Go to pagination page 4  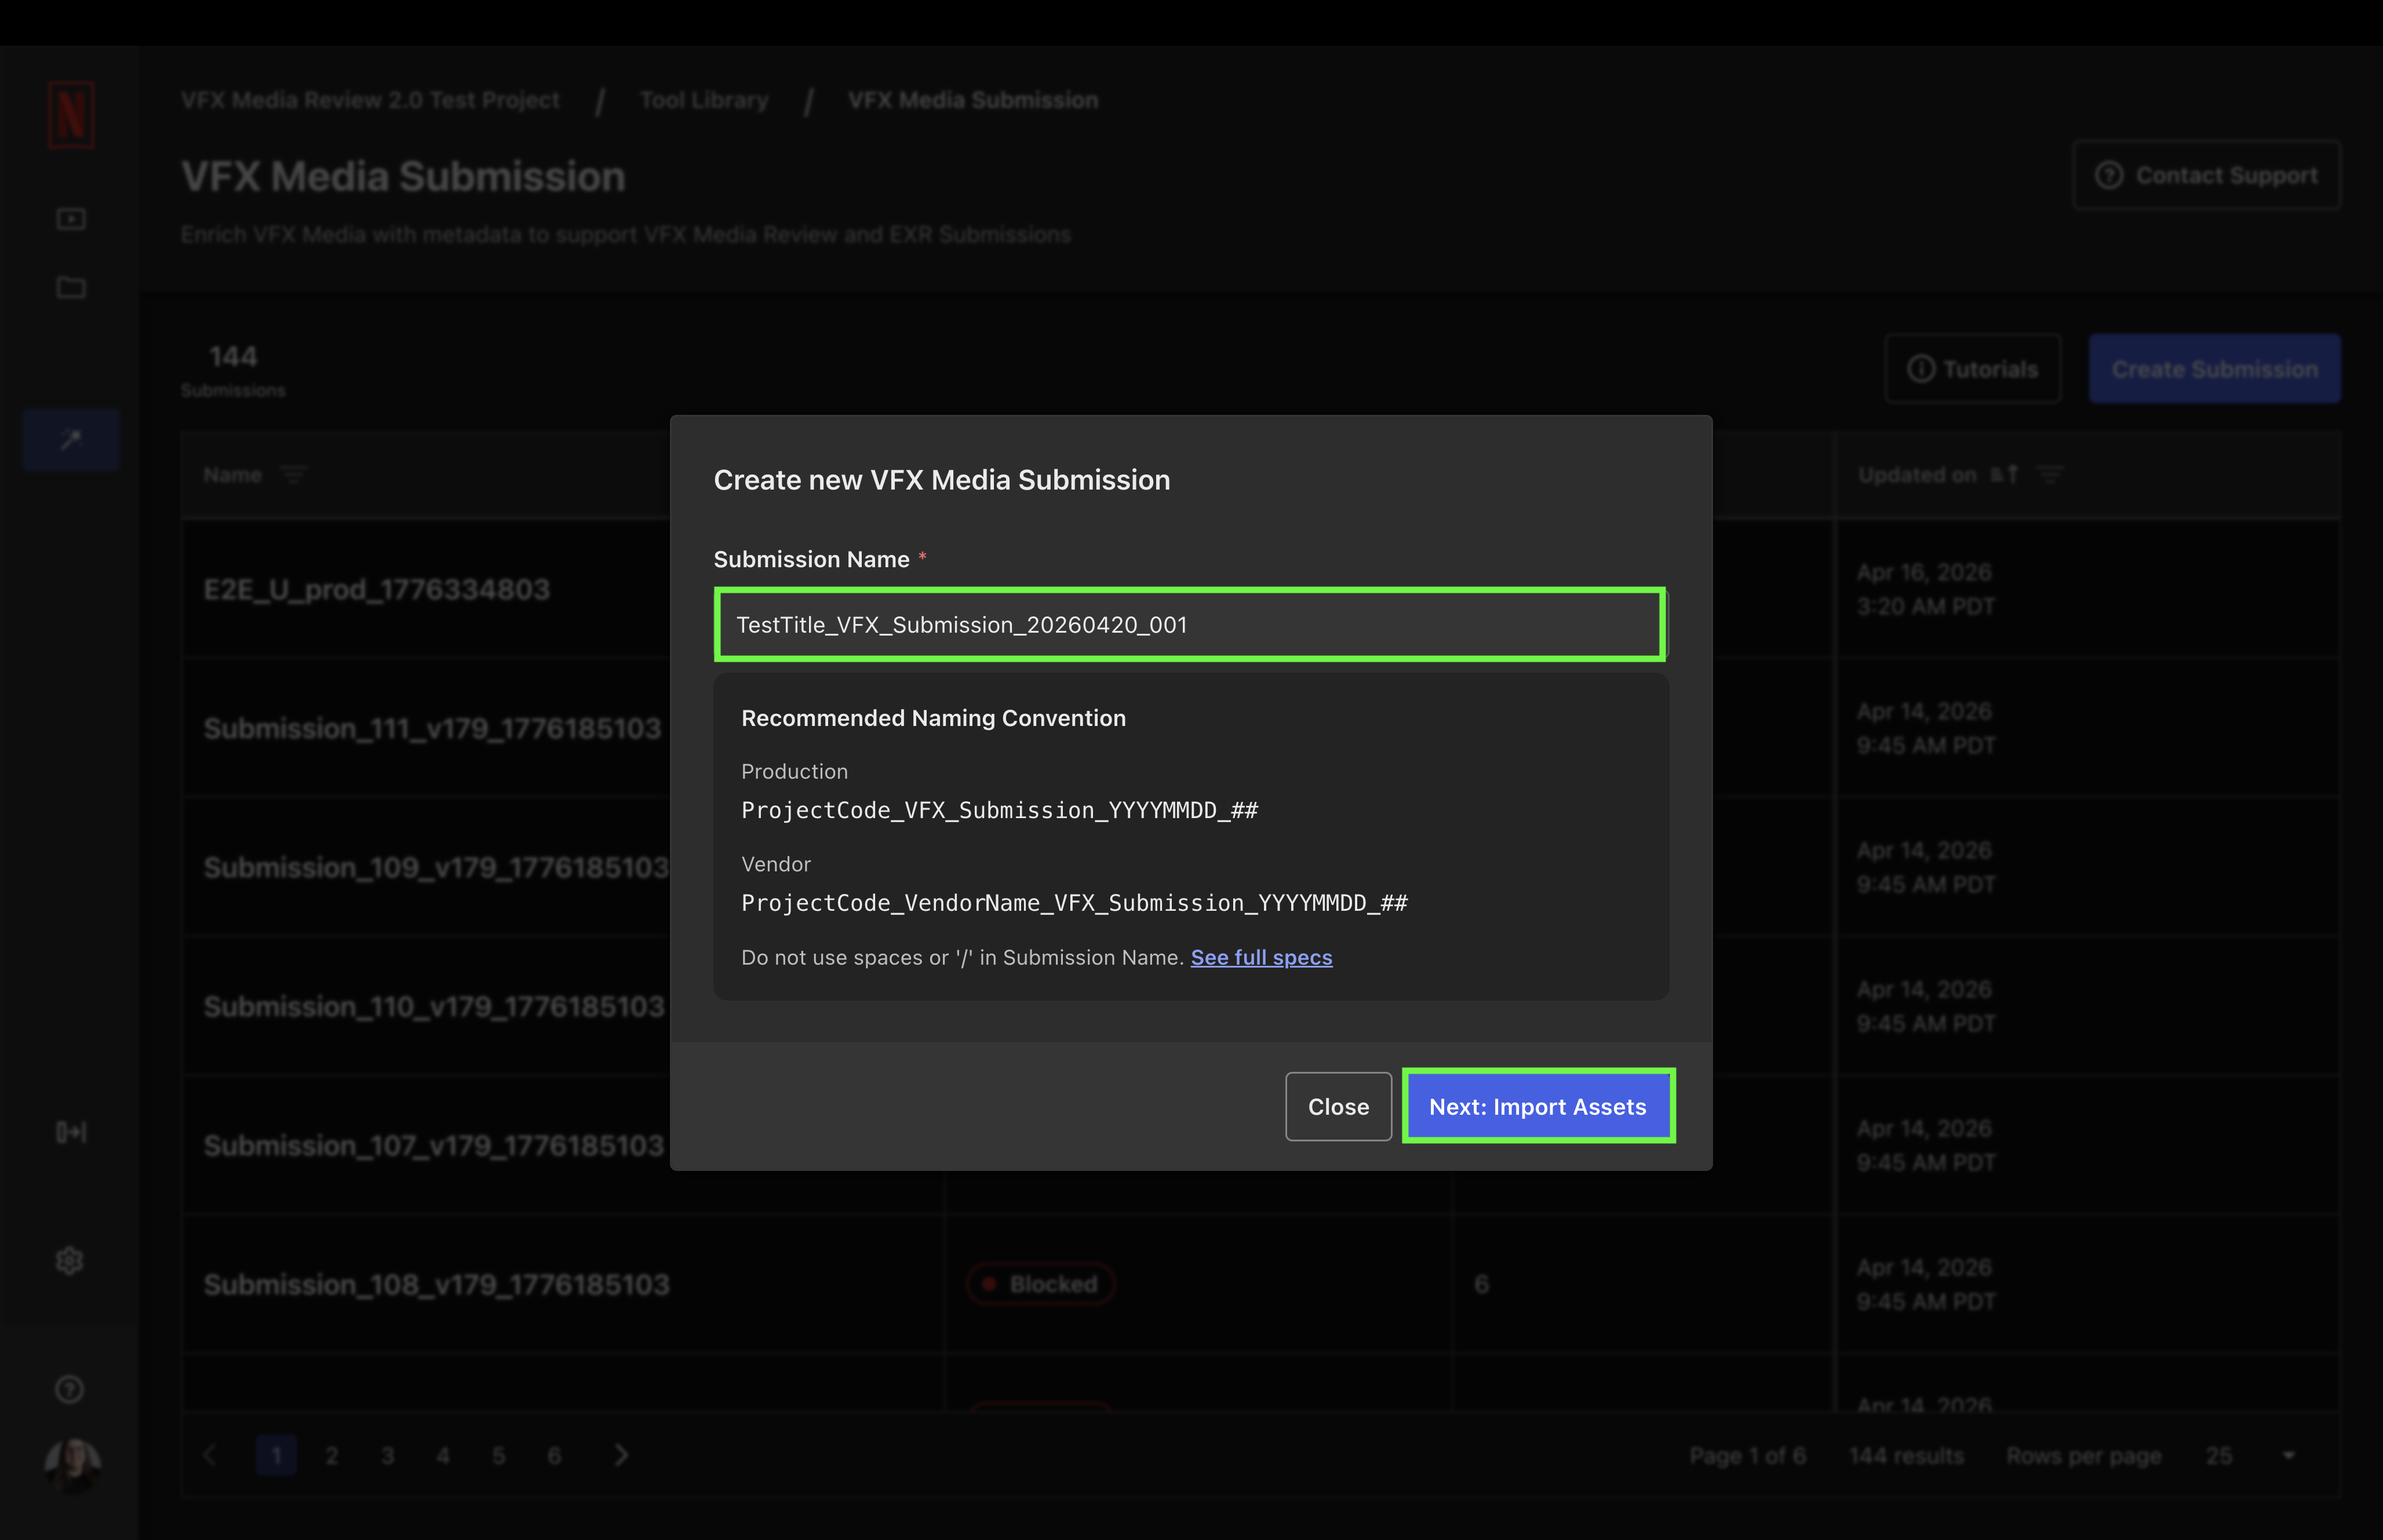(443, 1455)
